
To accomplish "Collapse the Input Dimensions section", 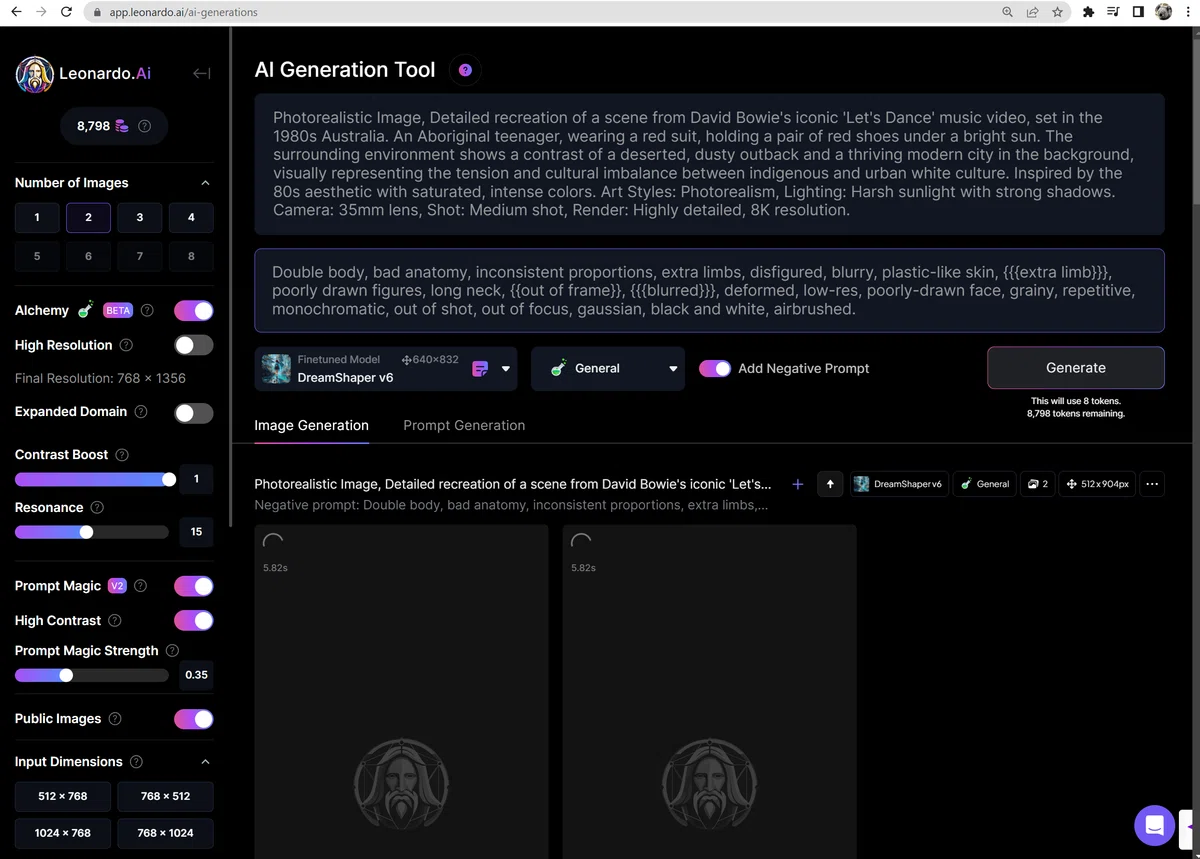I will (x=205, y=762).
